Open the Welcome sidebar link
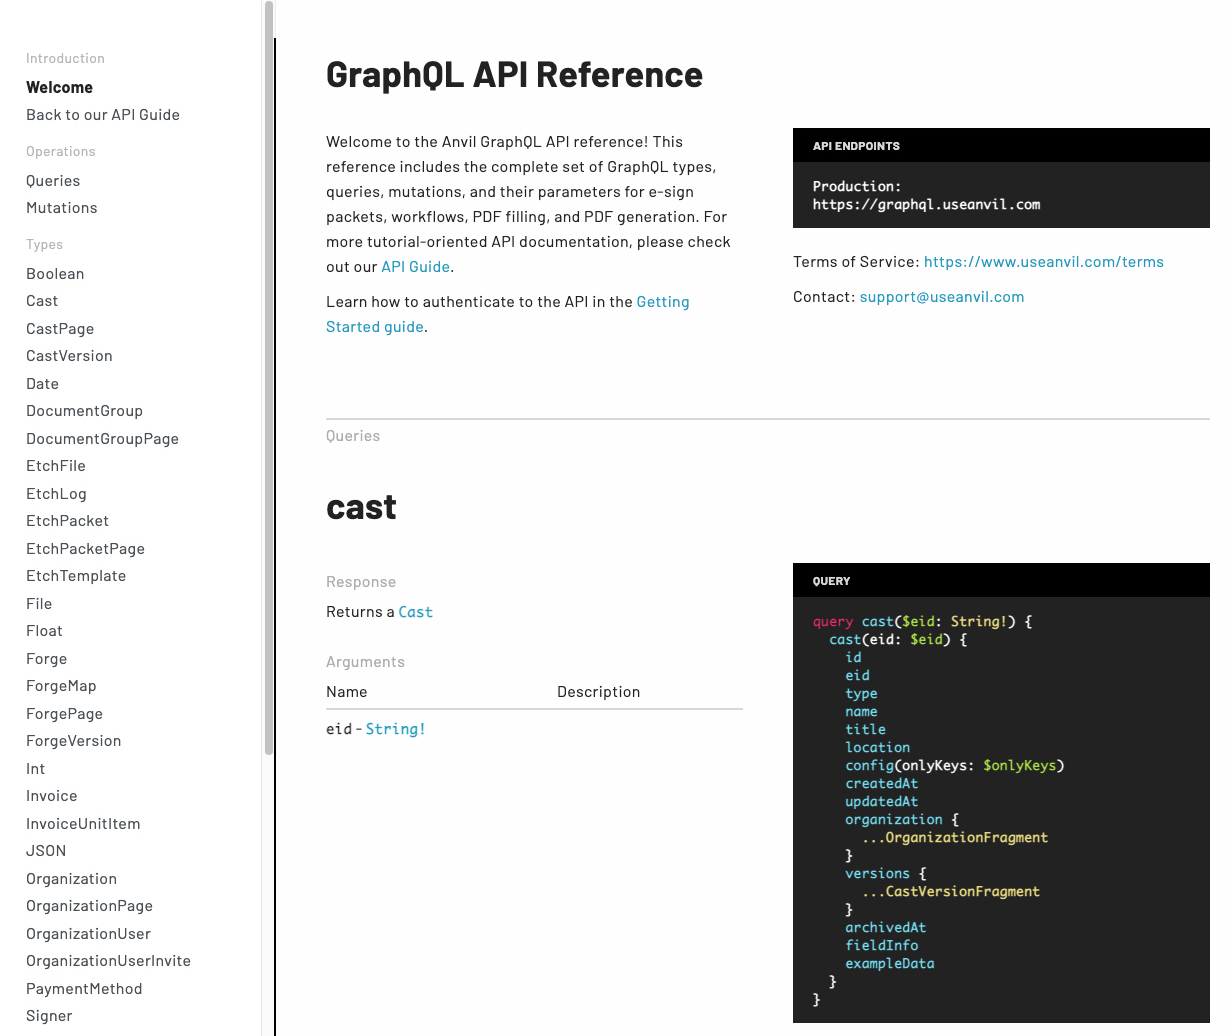Image resolution: width=1227 pixels, height=1036 pixels. pos(59,88)
